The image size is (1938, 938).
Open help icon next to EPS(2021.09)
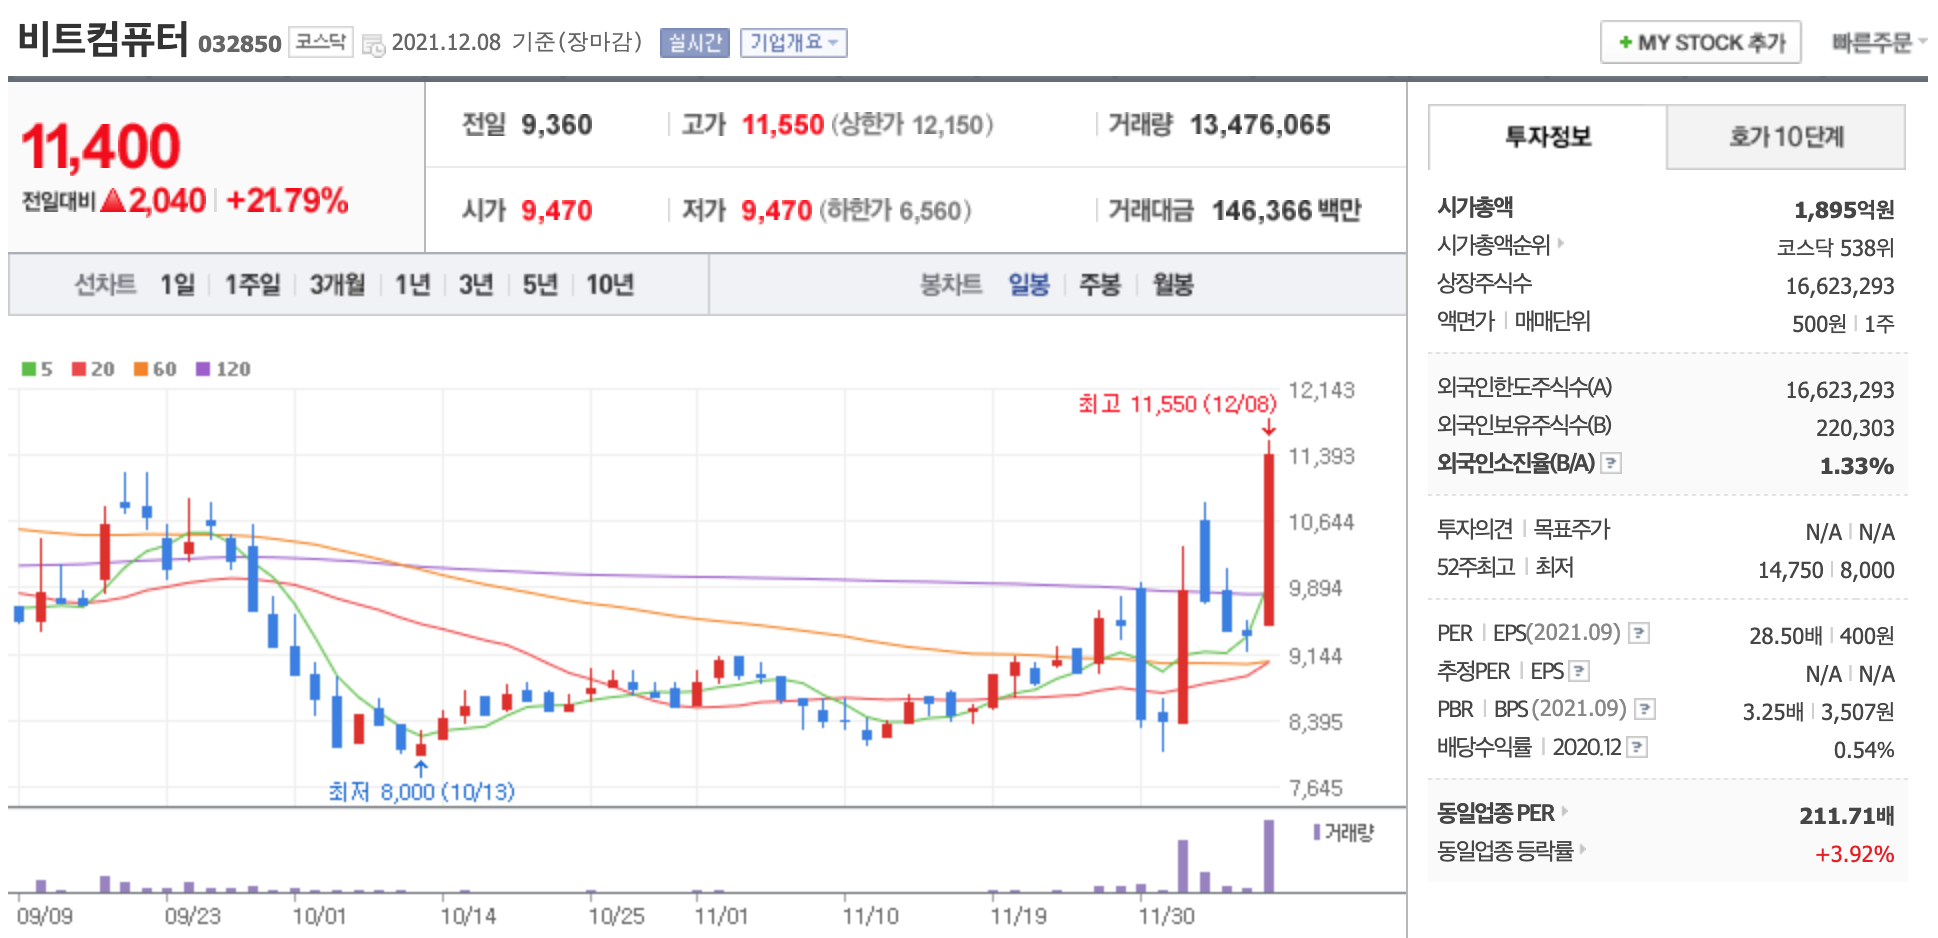point(1639,633)
